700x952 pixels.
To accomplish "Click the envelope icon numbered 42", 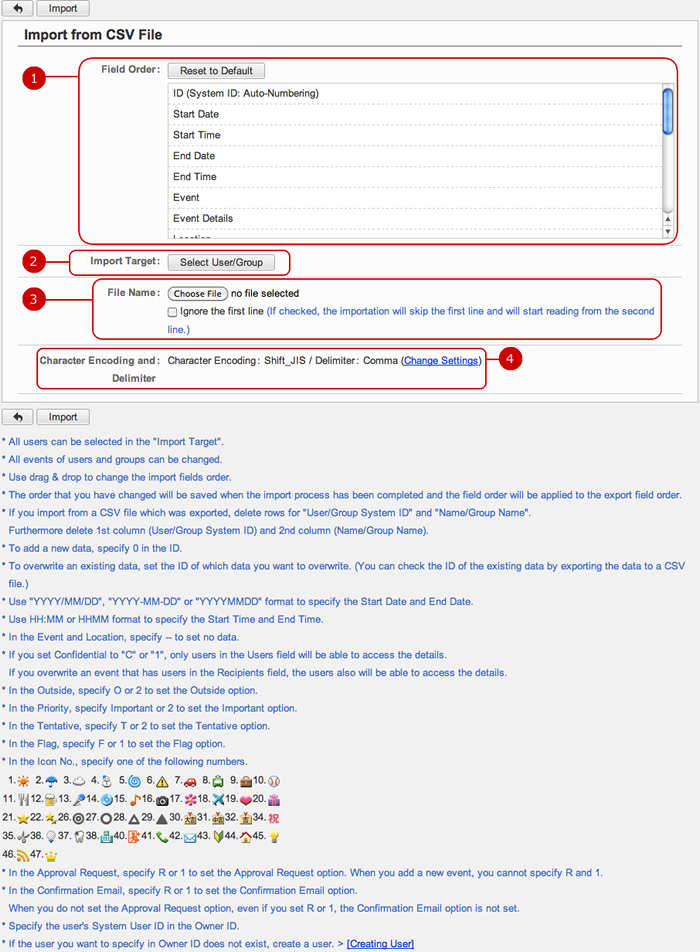I will 190,838.
